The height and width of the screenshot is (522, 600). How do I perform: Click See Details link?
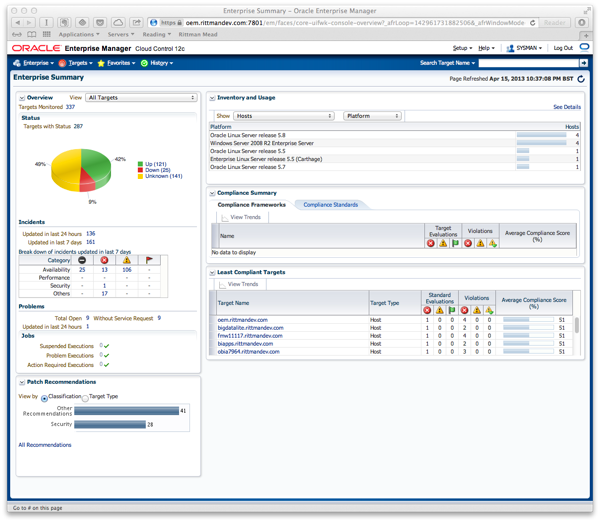click(567, 107)
